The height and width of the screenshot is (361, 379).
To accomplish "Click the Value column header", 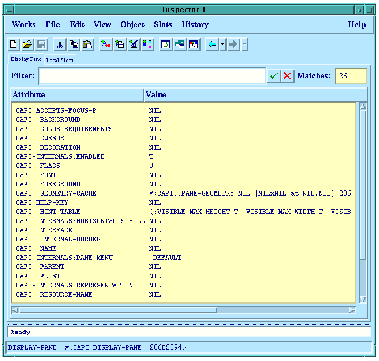I will pos(255,95).
